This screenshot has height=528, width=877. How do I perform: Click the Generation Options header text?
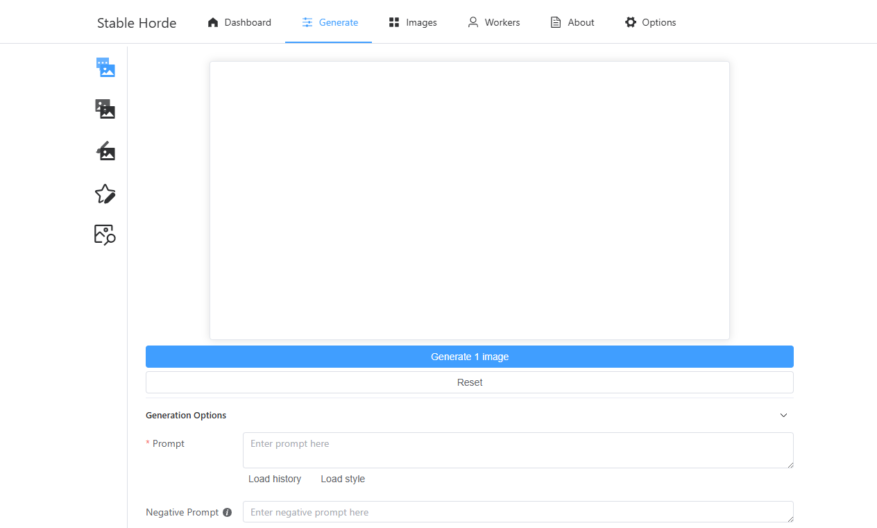[x=186, y=415]
